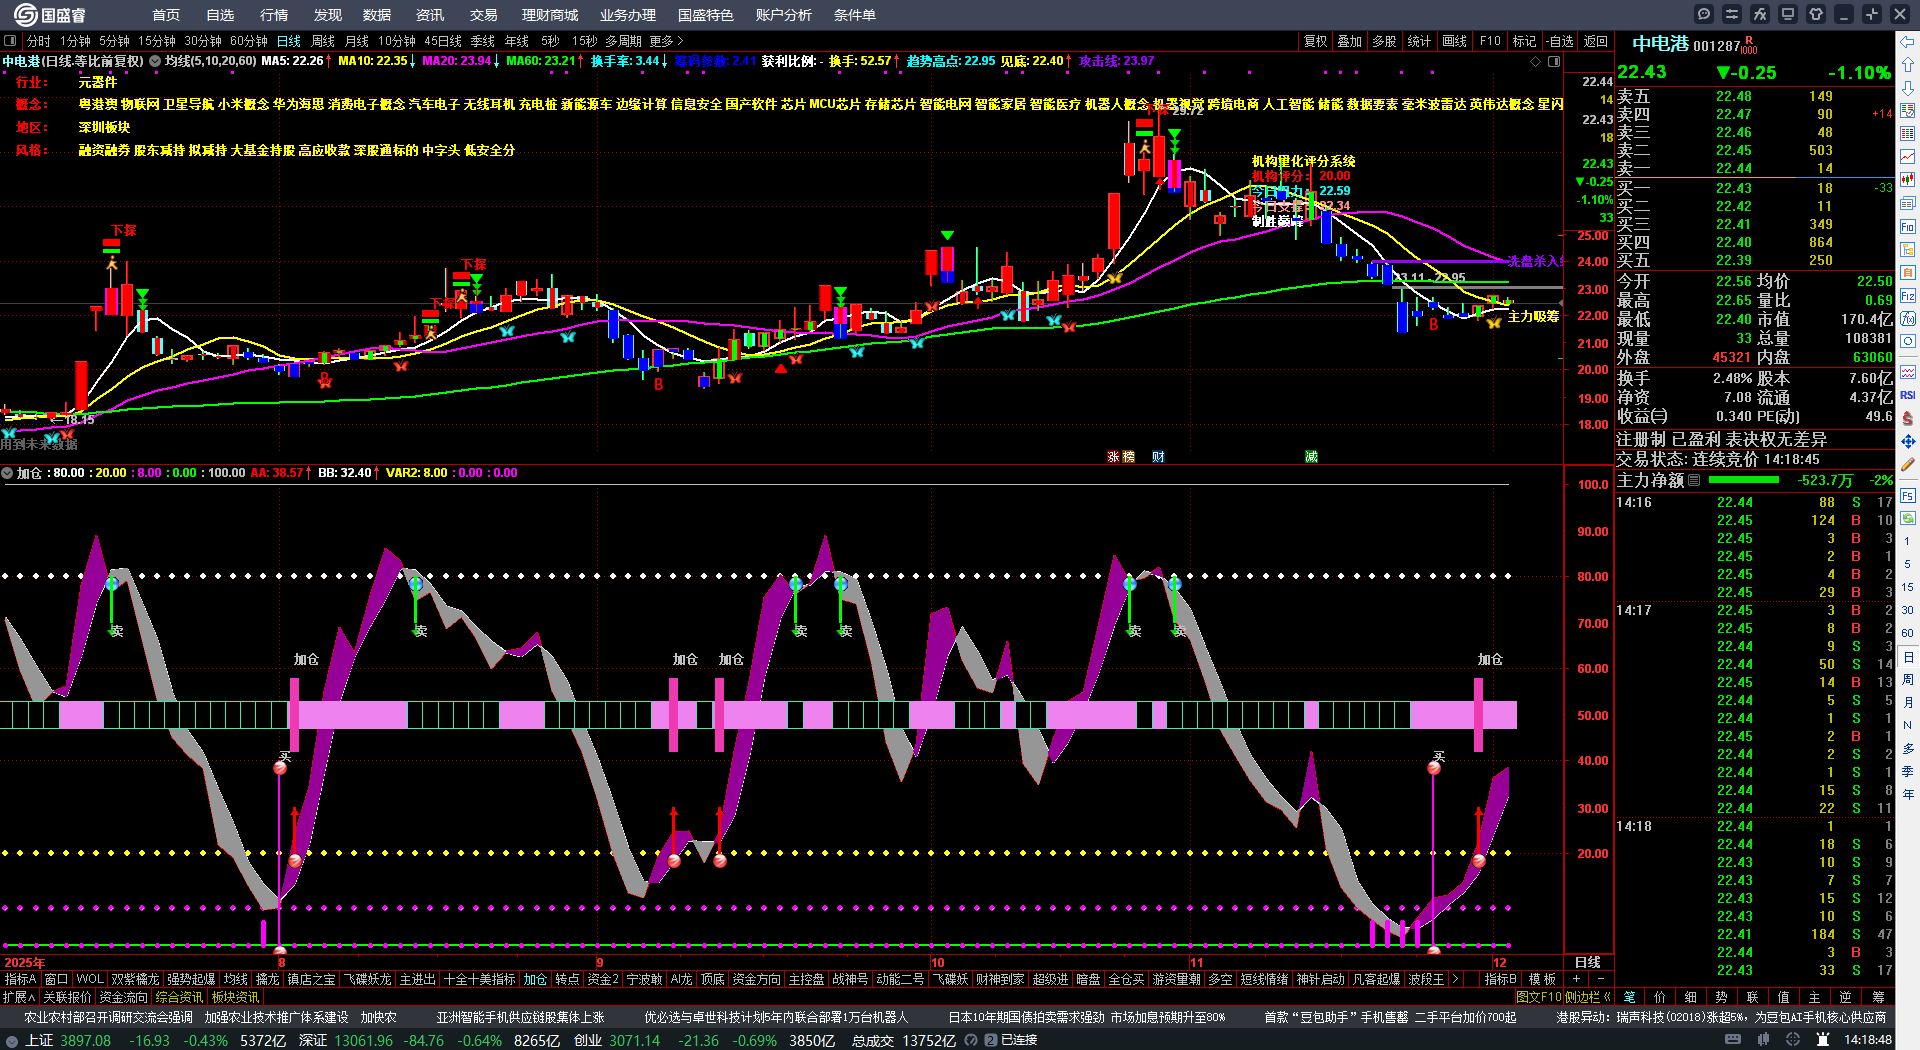Open the skin theme shirt icon
The width and height of the screenshot is (1920, 1050).
pyautogui.click(x=1816, y=14)
